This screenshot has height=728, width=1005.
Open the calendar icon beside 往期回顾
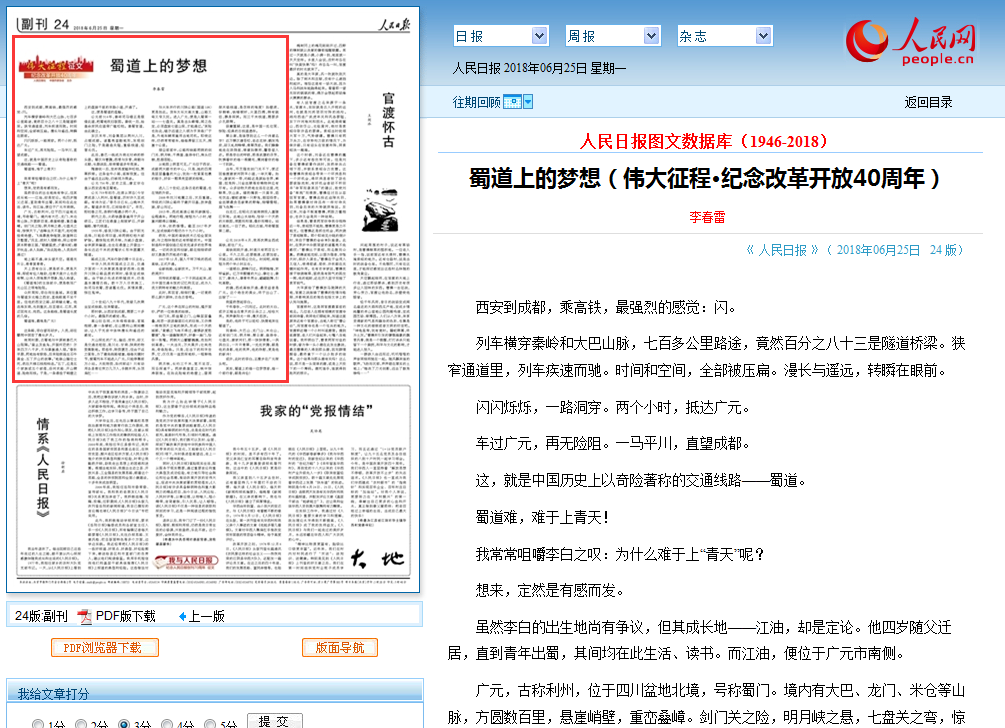click(x=512, y=102)
